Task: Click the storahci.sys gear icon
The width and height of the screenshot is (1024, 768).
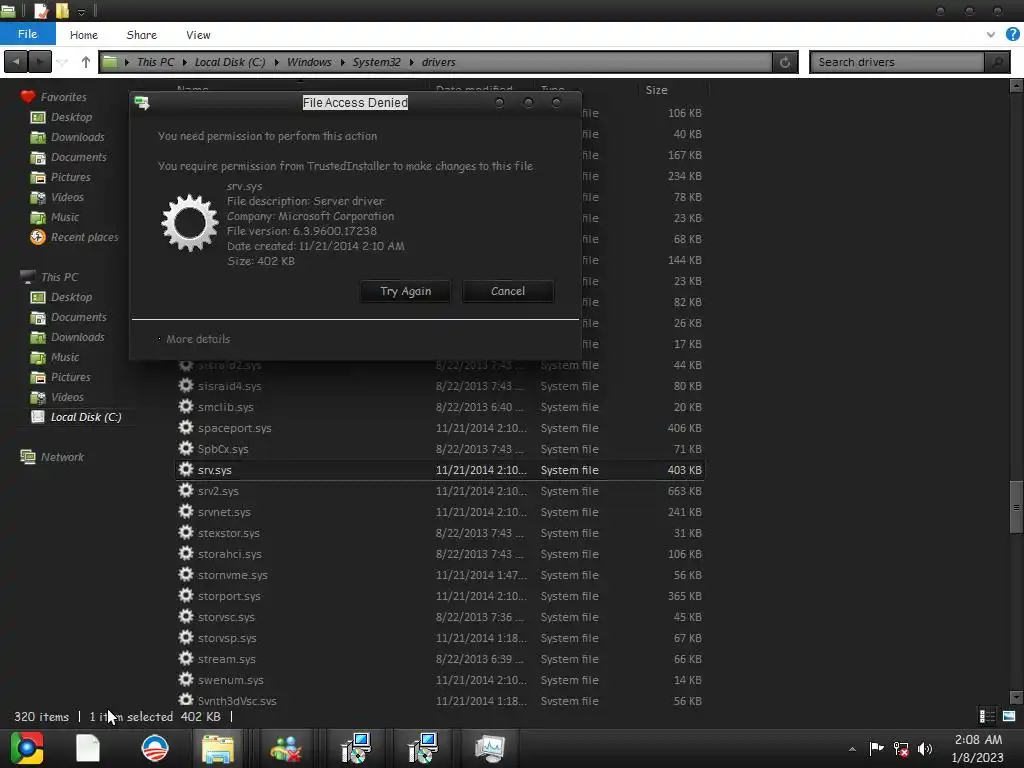Action: click(x=186, y=553)
